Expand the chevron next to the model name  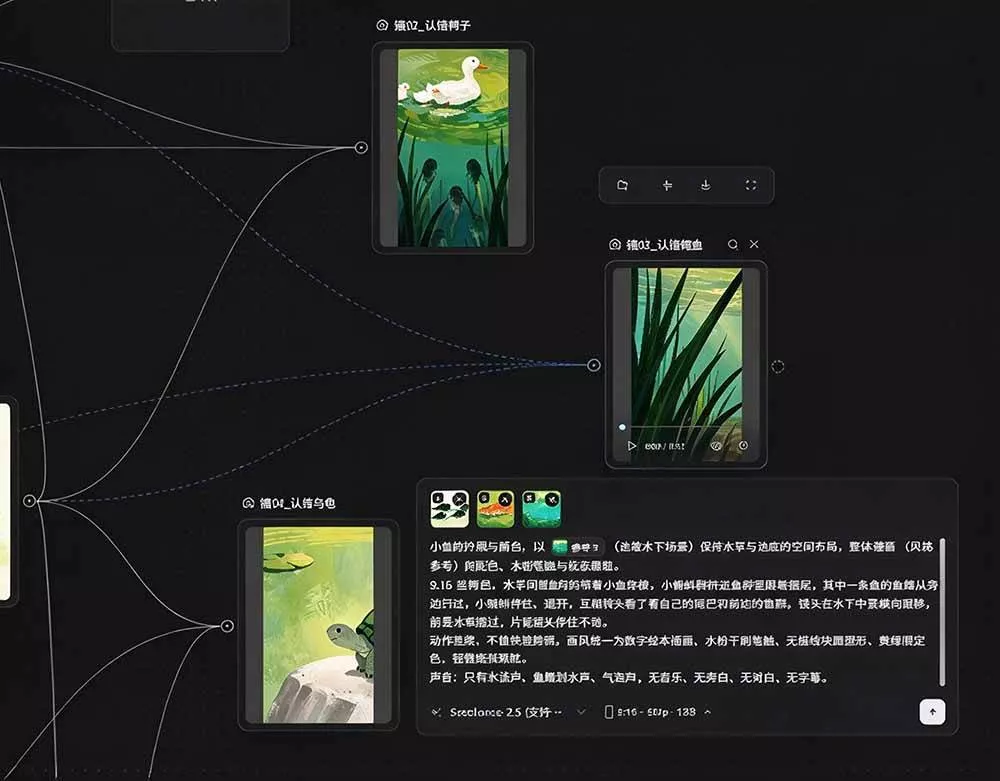click(581, 712)
